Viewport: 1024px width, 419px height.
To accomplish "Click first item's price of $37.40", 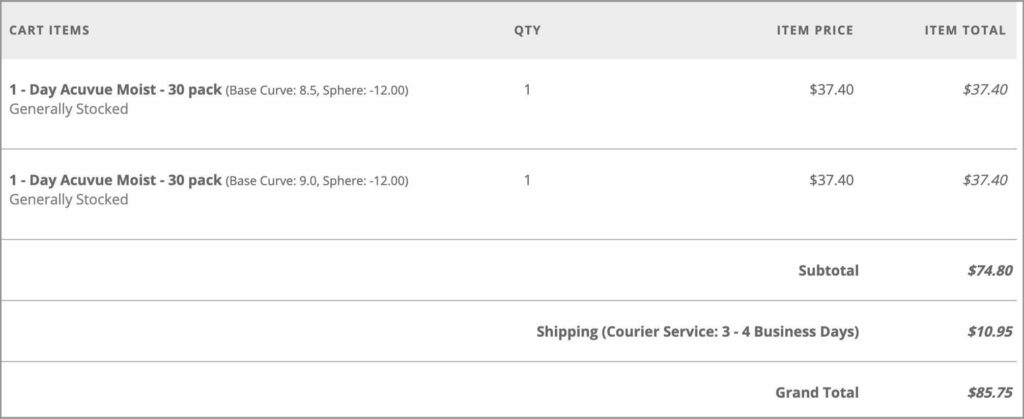I will pos(831,89).
